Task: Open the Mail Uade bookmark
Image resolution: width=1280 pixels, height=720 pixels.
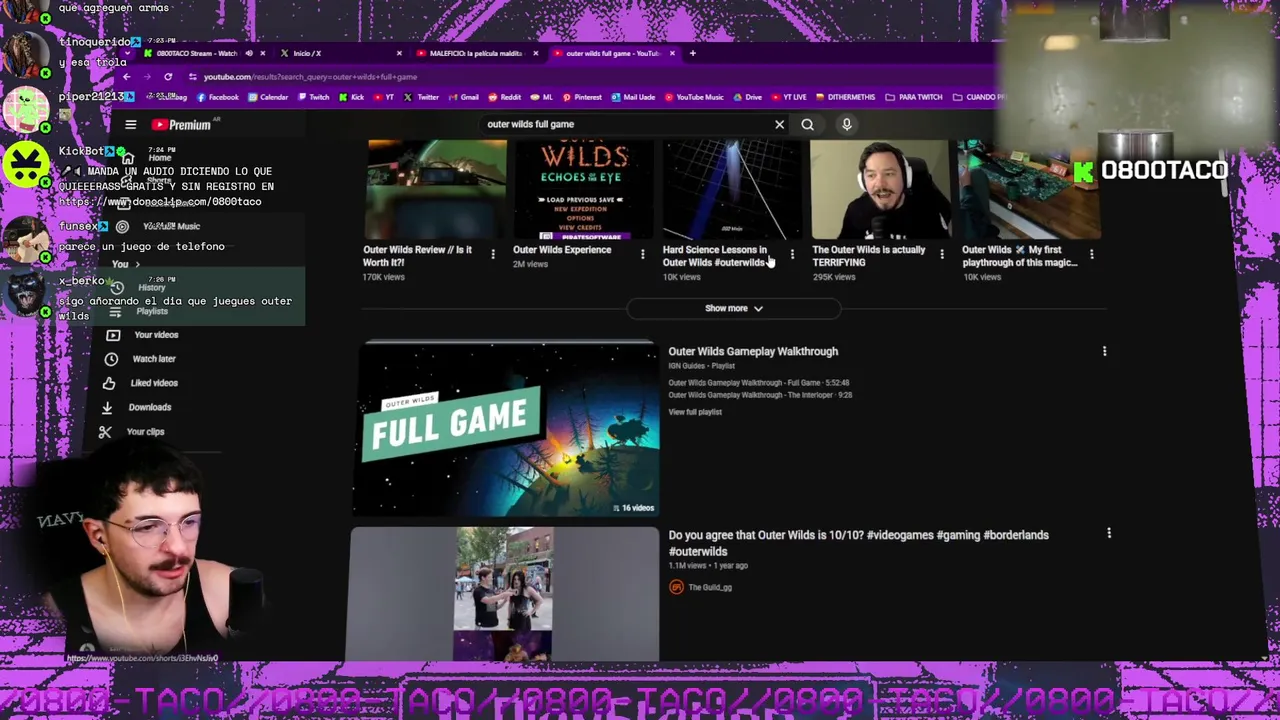Action: pos(633,97)
